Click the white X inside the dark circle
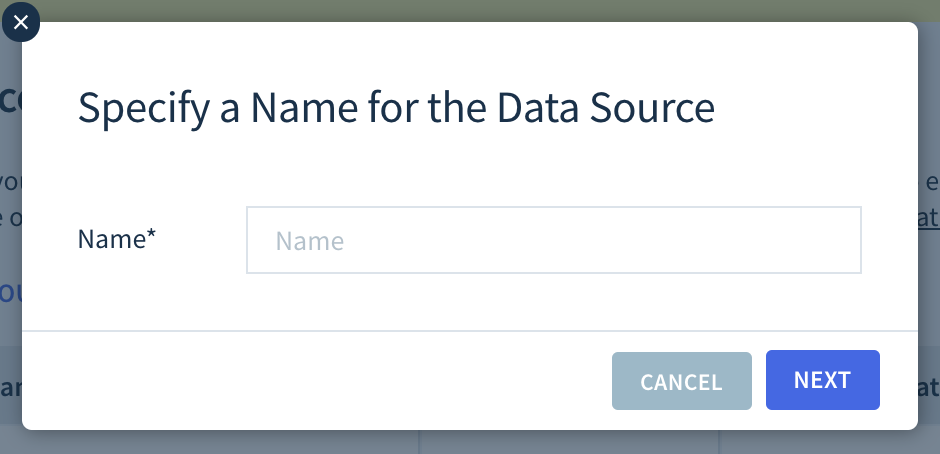The height and width of the screenshot is (454, 940). 21,23
